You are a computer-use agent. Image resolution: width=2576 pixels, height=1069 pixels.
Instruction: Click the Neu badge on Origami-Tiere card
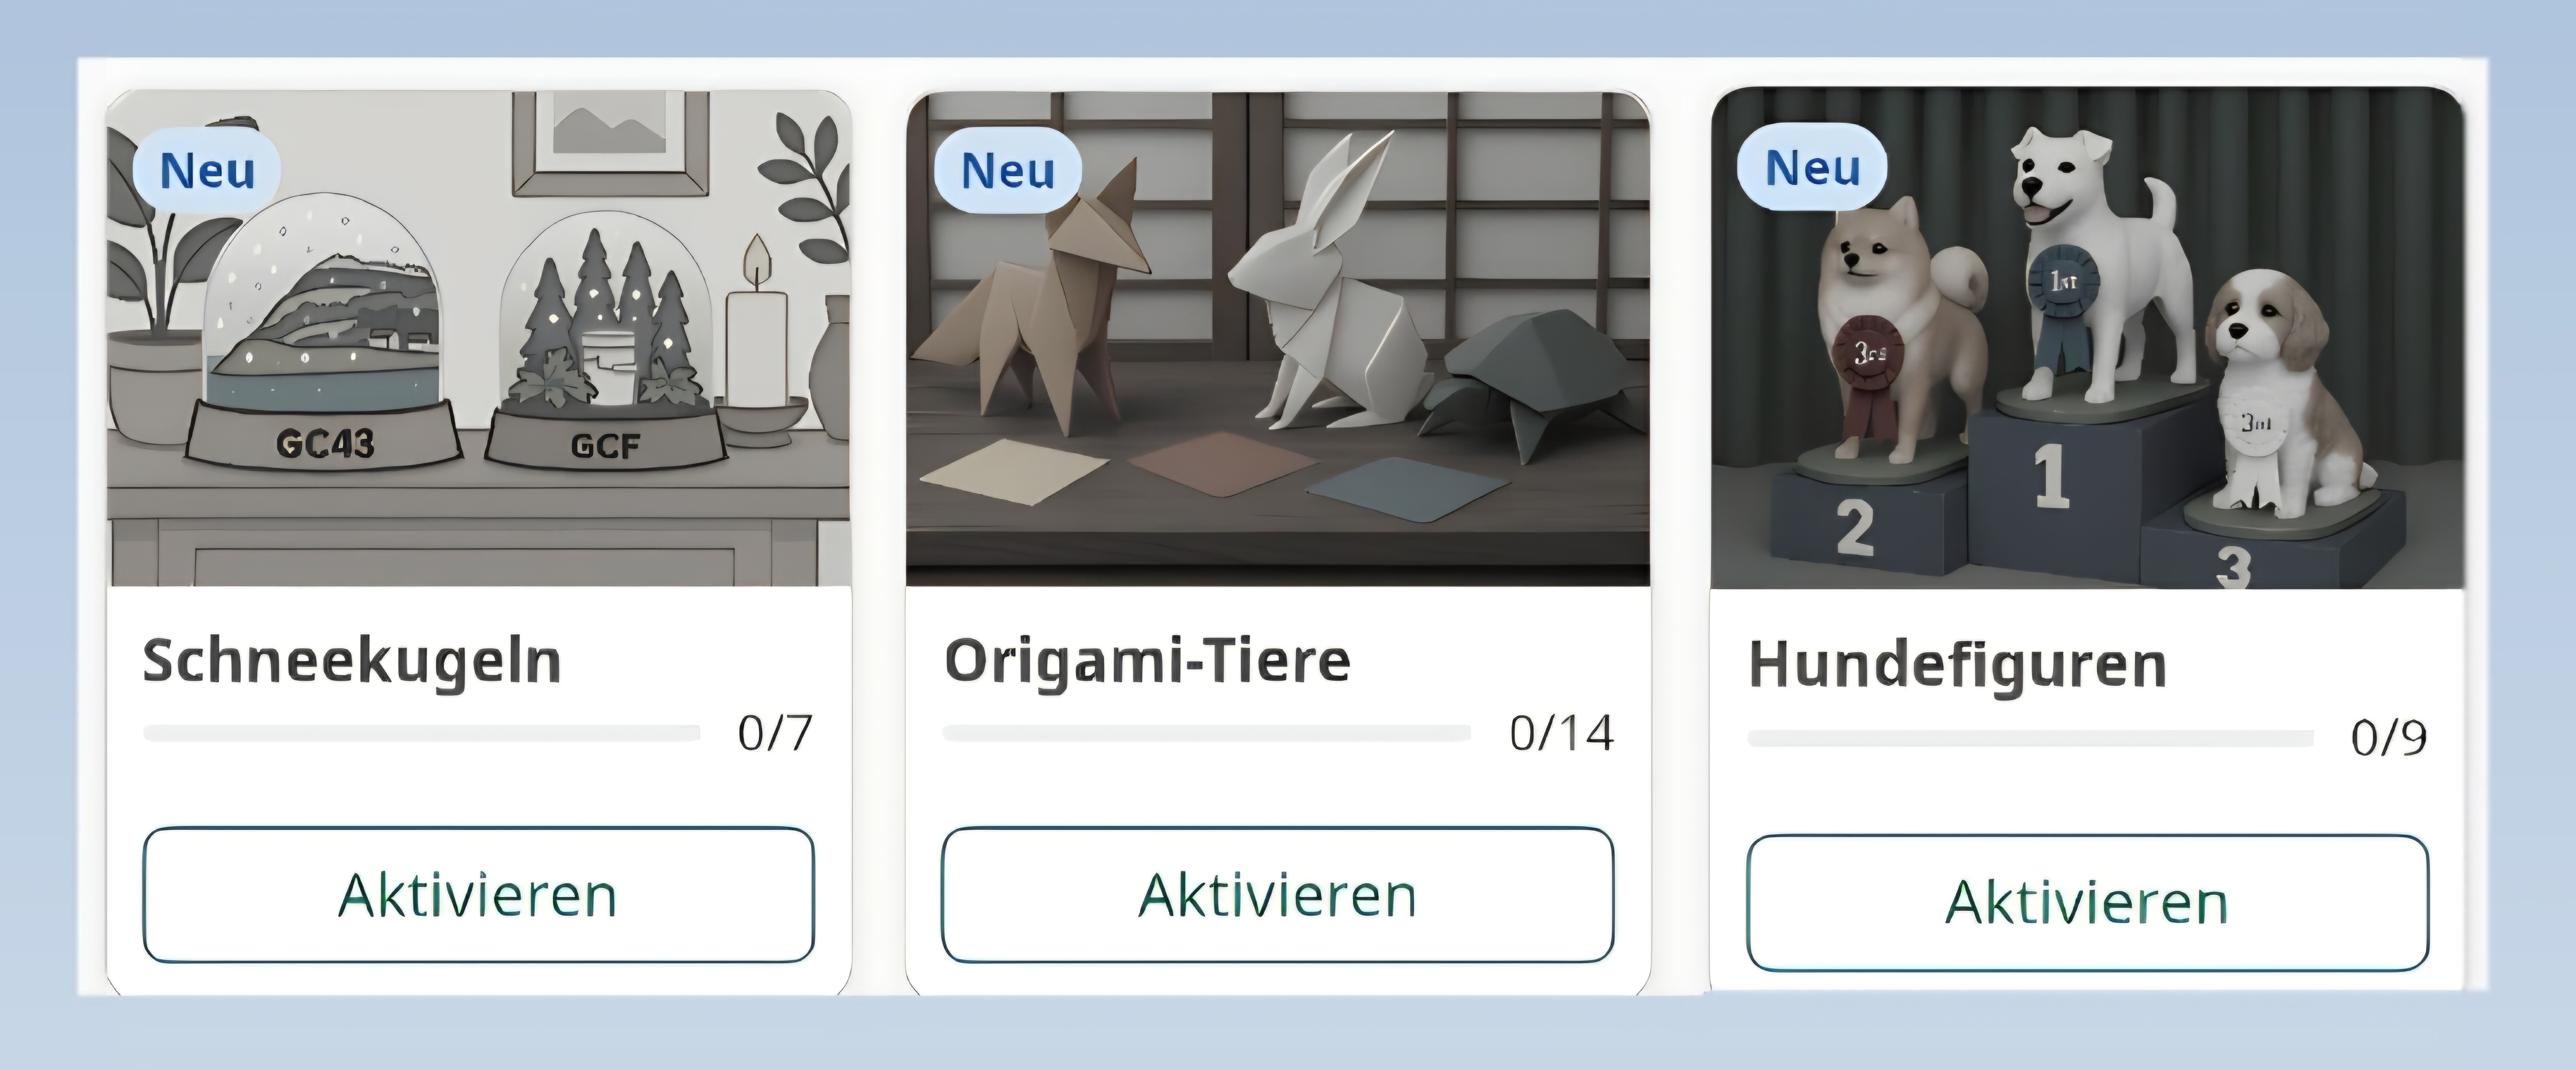click(1007, 170)
